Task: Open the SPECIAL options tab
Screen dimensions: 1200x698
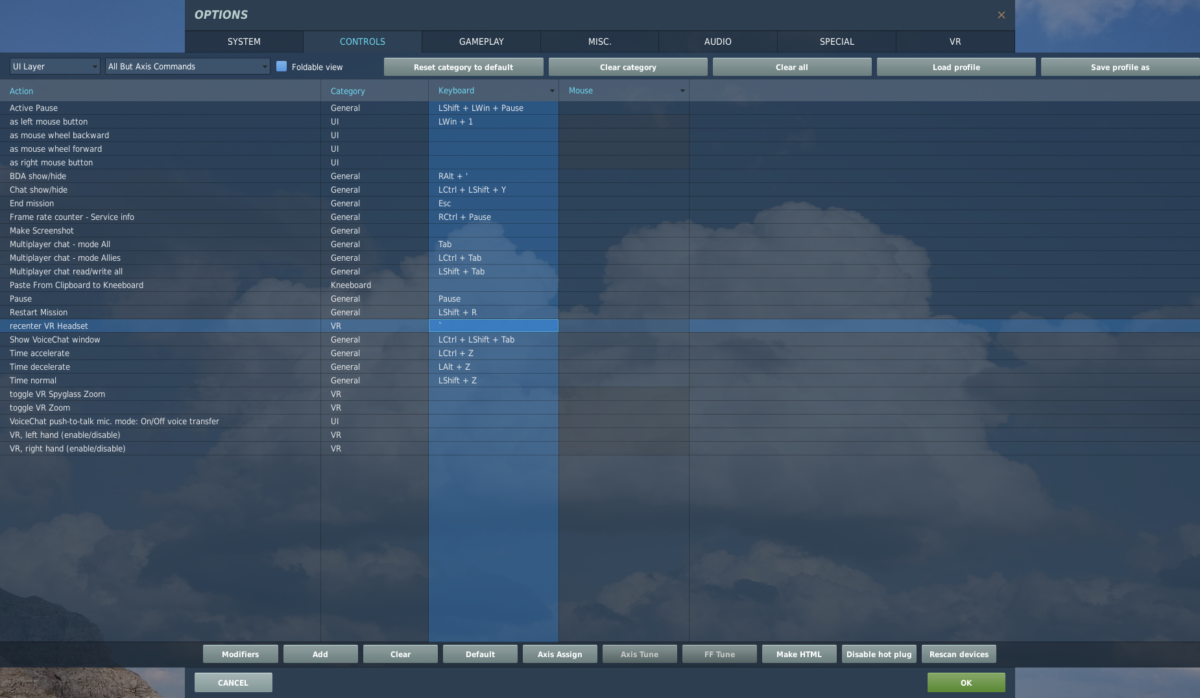Action: click(x=836, y=42)
